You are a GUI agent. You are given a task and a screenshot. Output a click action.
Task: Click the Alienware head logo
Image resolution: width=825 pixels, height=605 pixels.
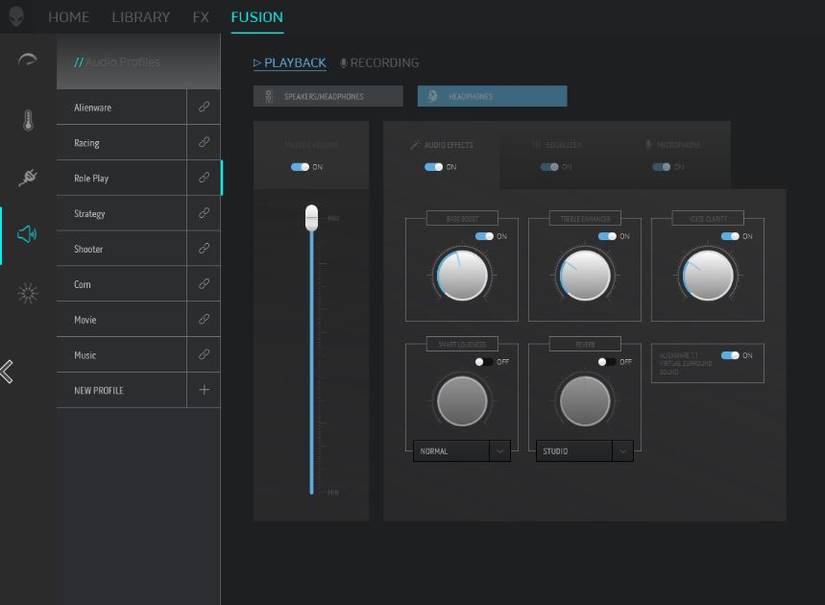(x=16, y=16)
